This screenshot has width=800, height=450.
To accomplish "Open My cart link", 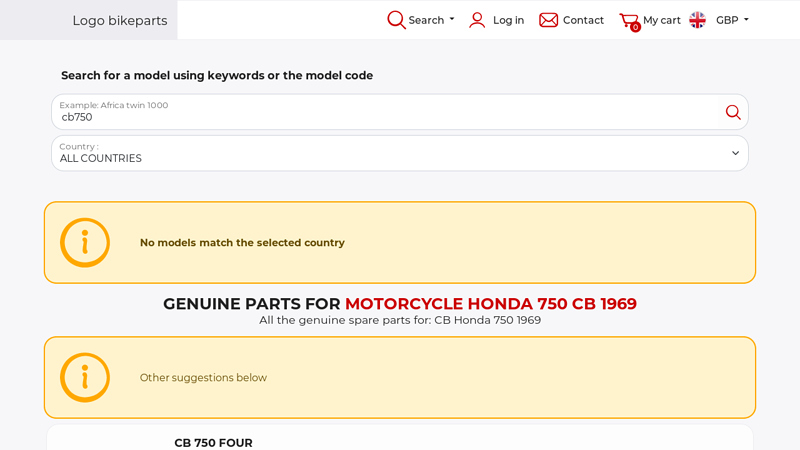I will [662, 20].
